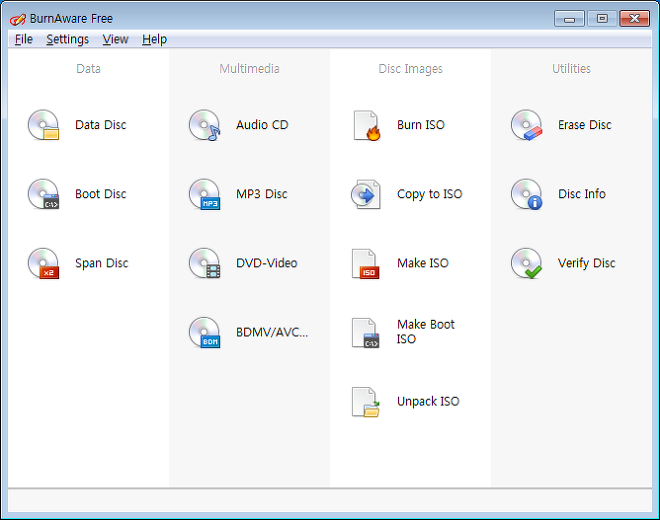Image resolution: width=660 pixels, height=520 pixels.
Task: Click the DVD-Video film icon
Action: click(x=205, y=263)
